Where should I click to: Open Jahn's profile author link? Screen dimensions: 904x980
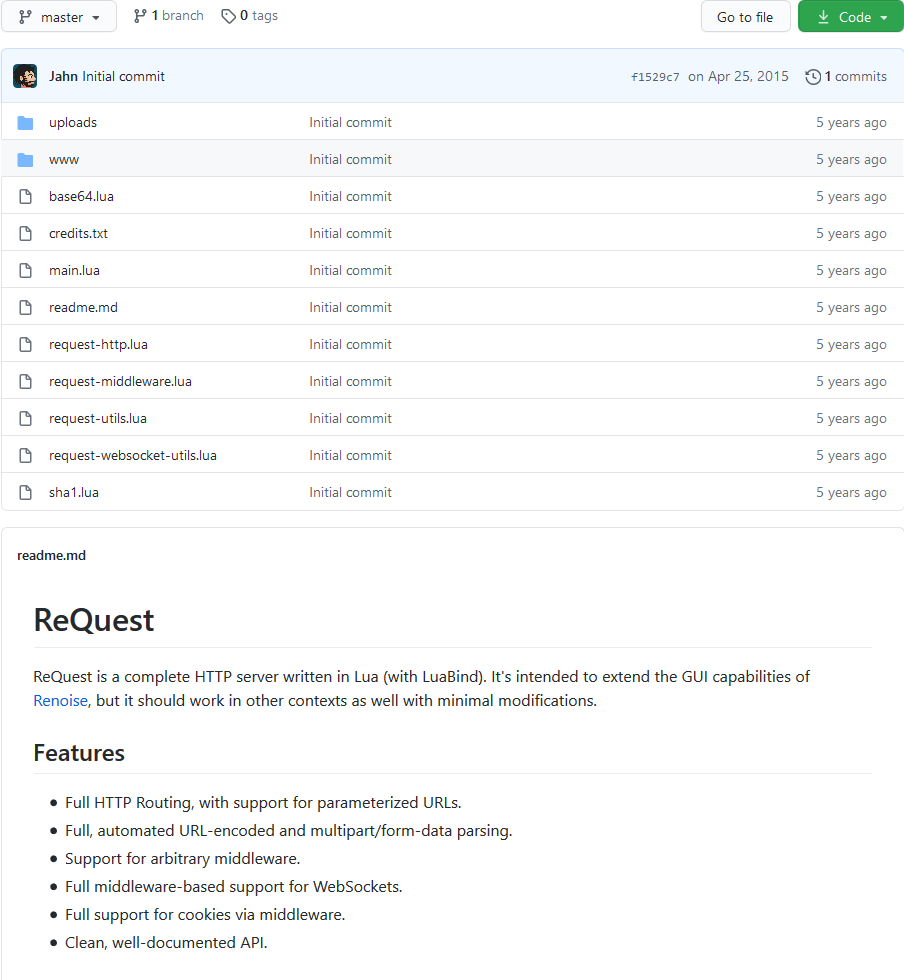[x=63, y=76]
